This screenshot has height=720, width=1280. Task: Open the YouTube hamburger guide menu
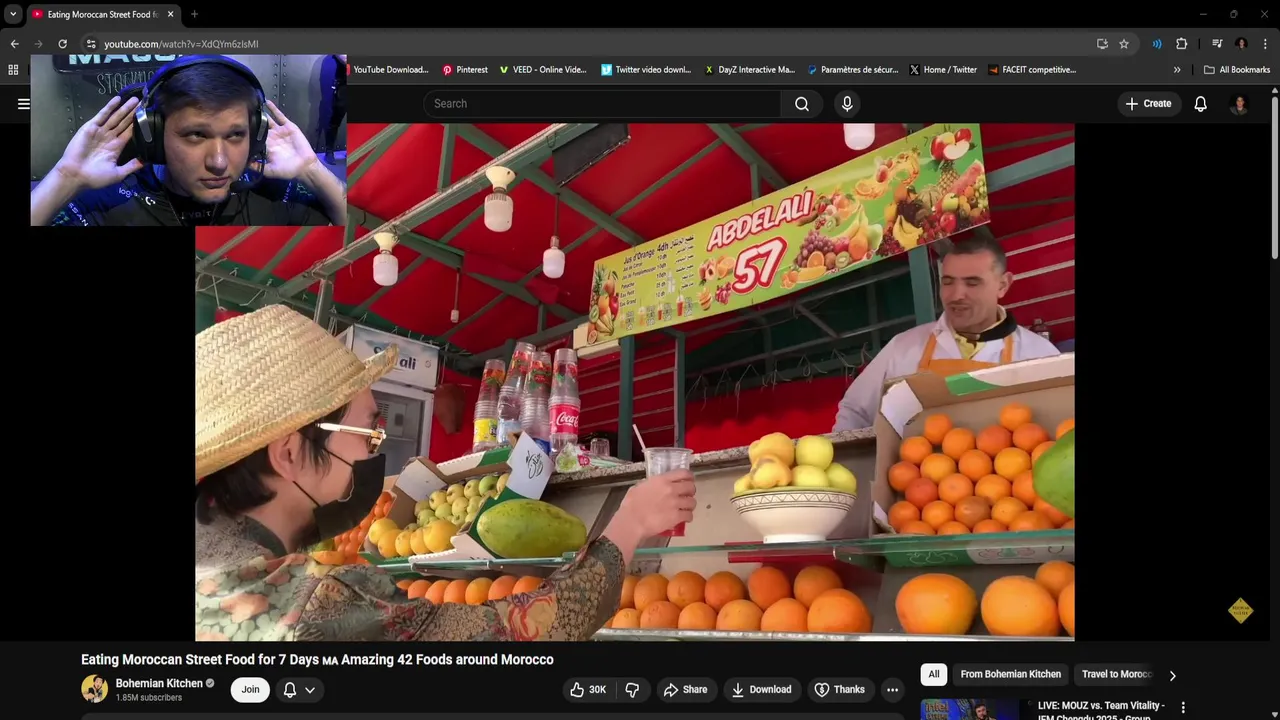(23, 104)
